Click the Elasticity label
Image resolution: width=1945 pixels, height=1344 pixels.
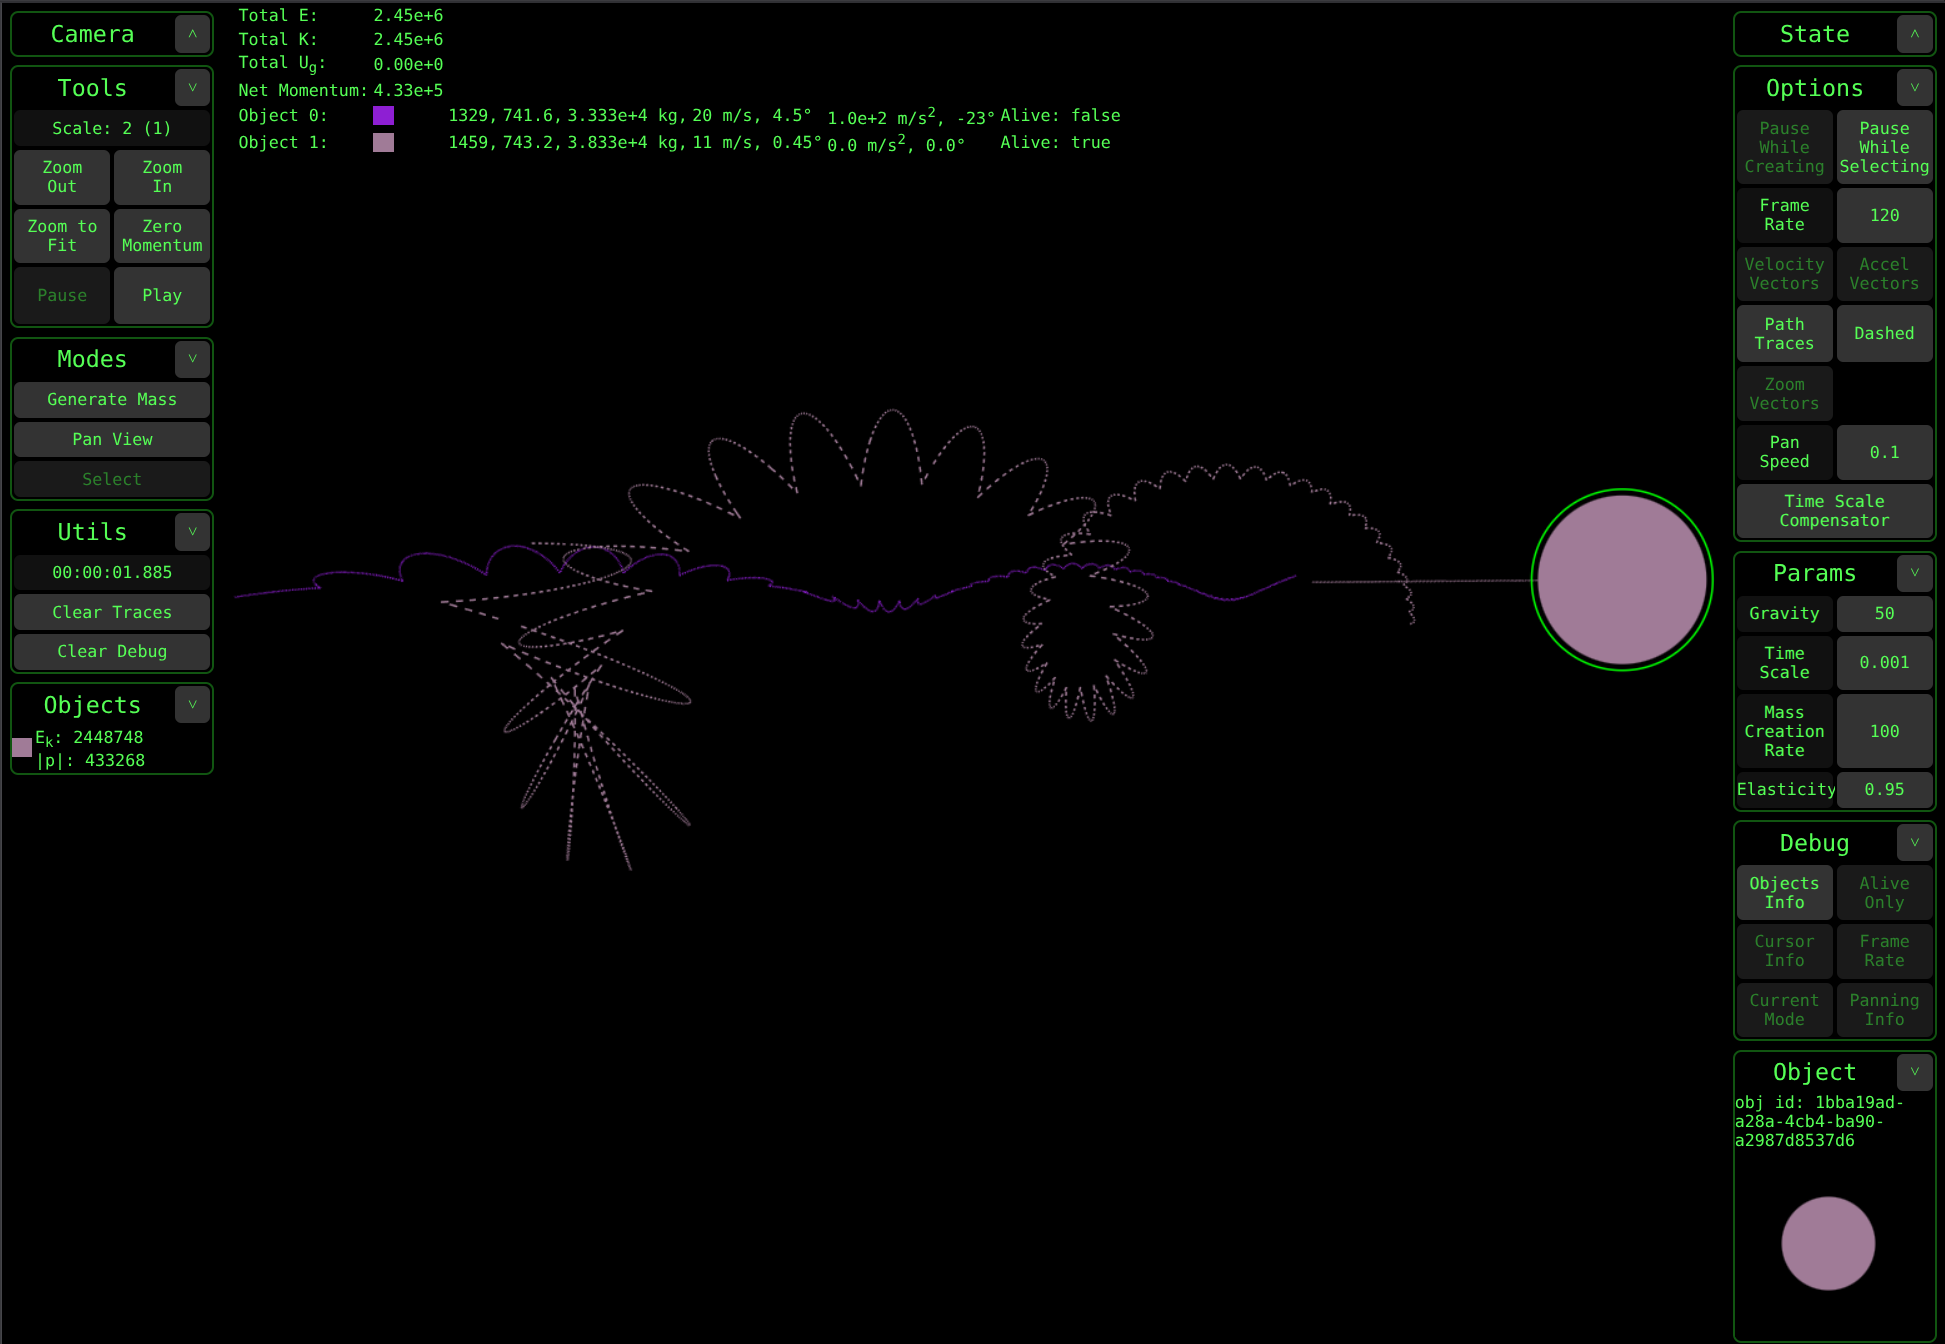click(x=1786, y=789)
